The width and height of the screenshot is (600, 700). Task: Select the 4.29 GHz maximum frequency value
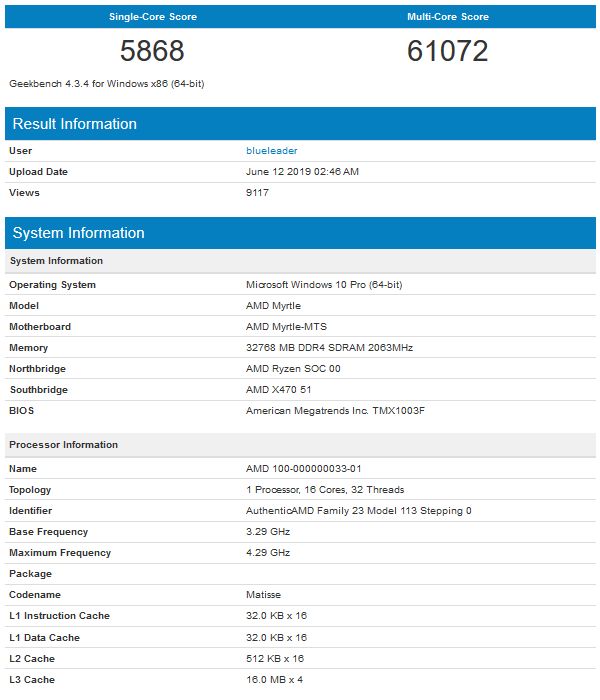pos(268,553)
